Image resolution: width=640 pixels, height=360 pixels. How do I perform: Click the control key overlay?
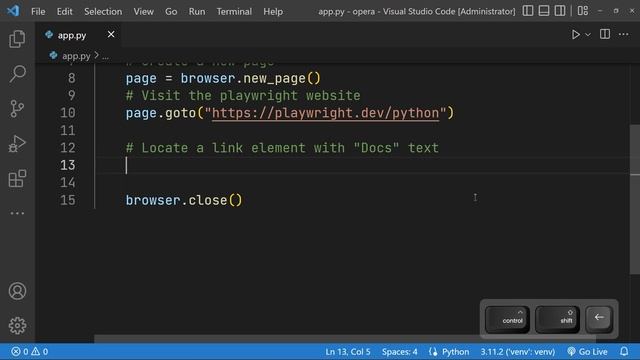(x=507, y=319)
